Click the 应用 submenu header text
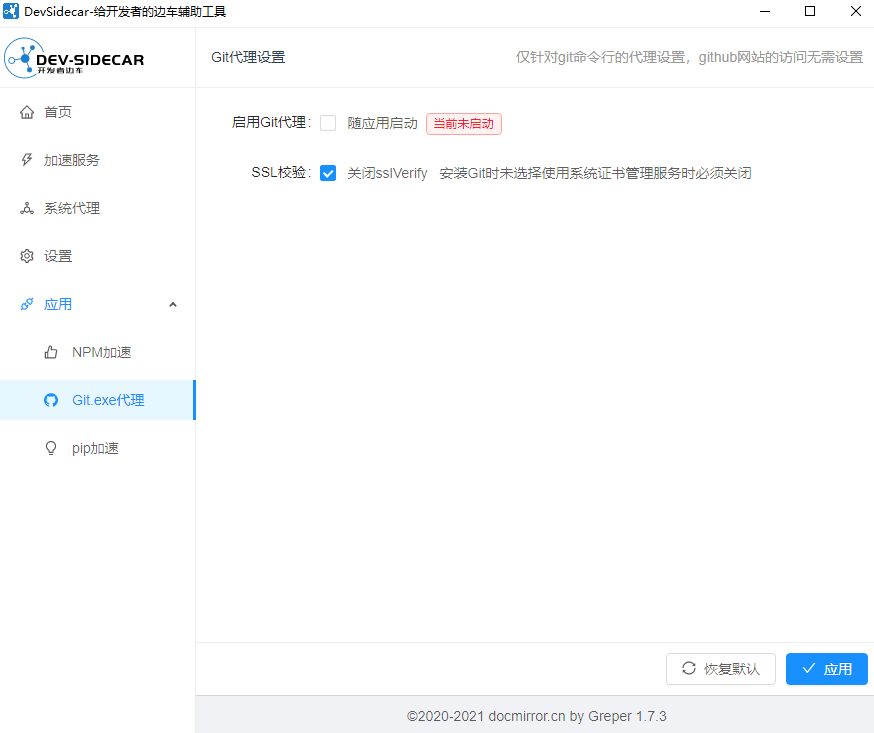This screenshot has height=733, width=874. click(58, 304)
